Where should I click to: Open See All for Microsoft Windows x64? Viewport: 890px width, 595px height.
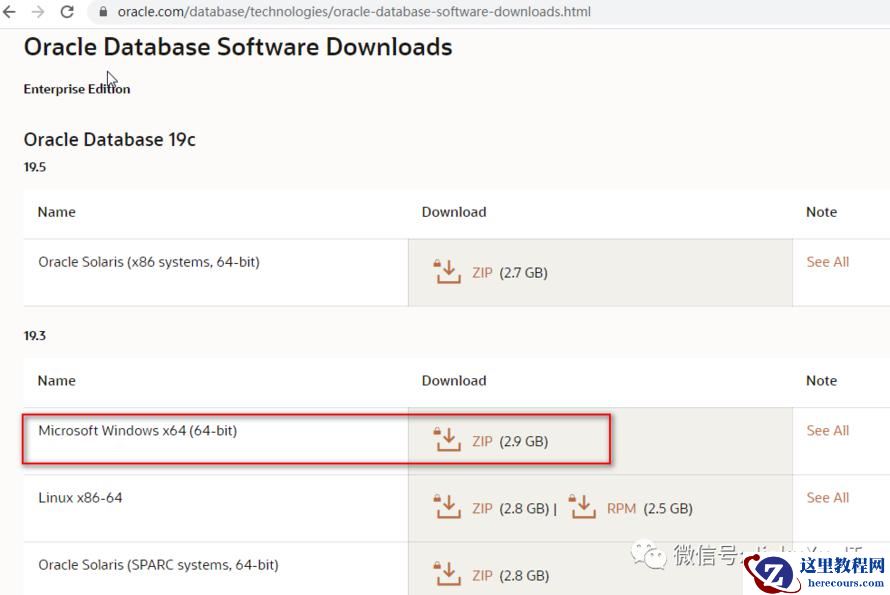[x=827, y=431]
